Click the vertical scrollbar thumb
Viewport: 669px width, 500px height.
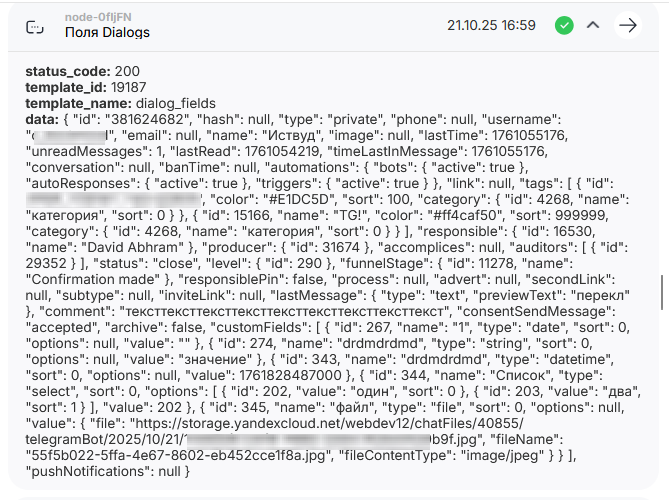661,291
